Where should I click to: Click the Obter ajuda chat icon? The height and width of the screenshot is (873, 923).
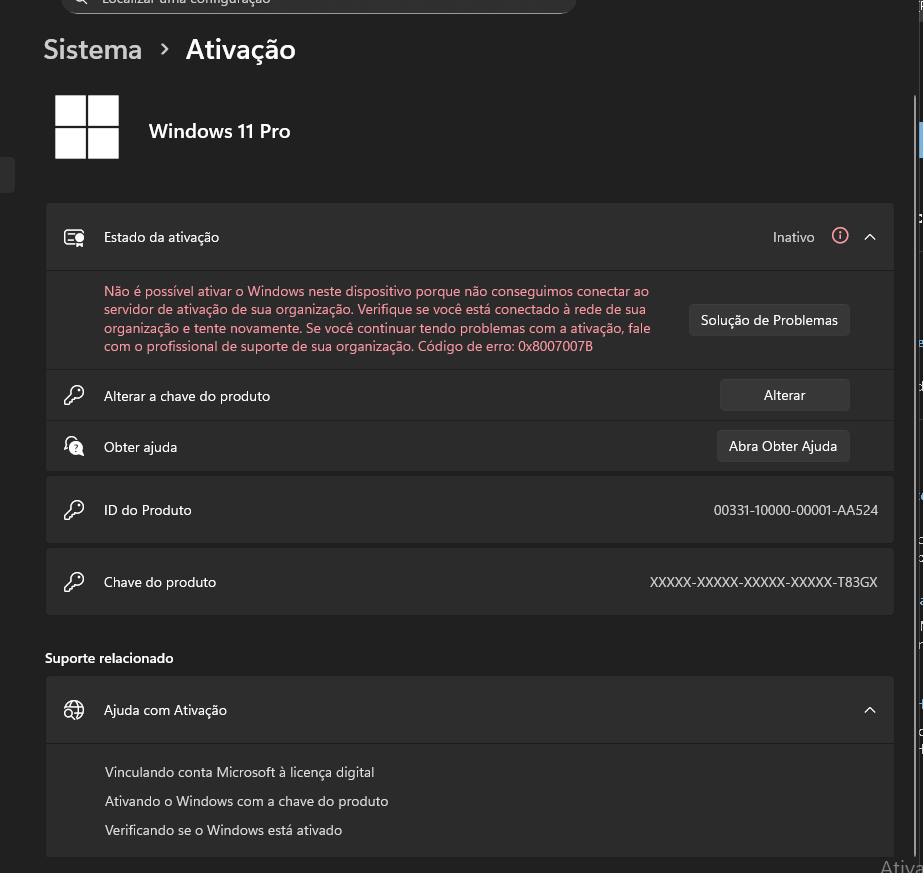pos(74,446)
